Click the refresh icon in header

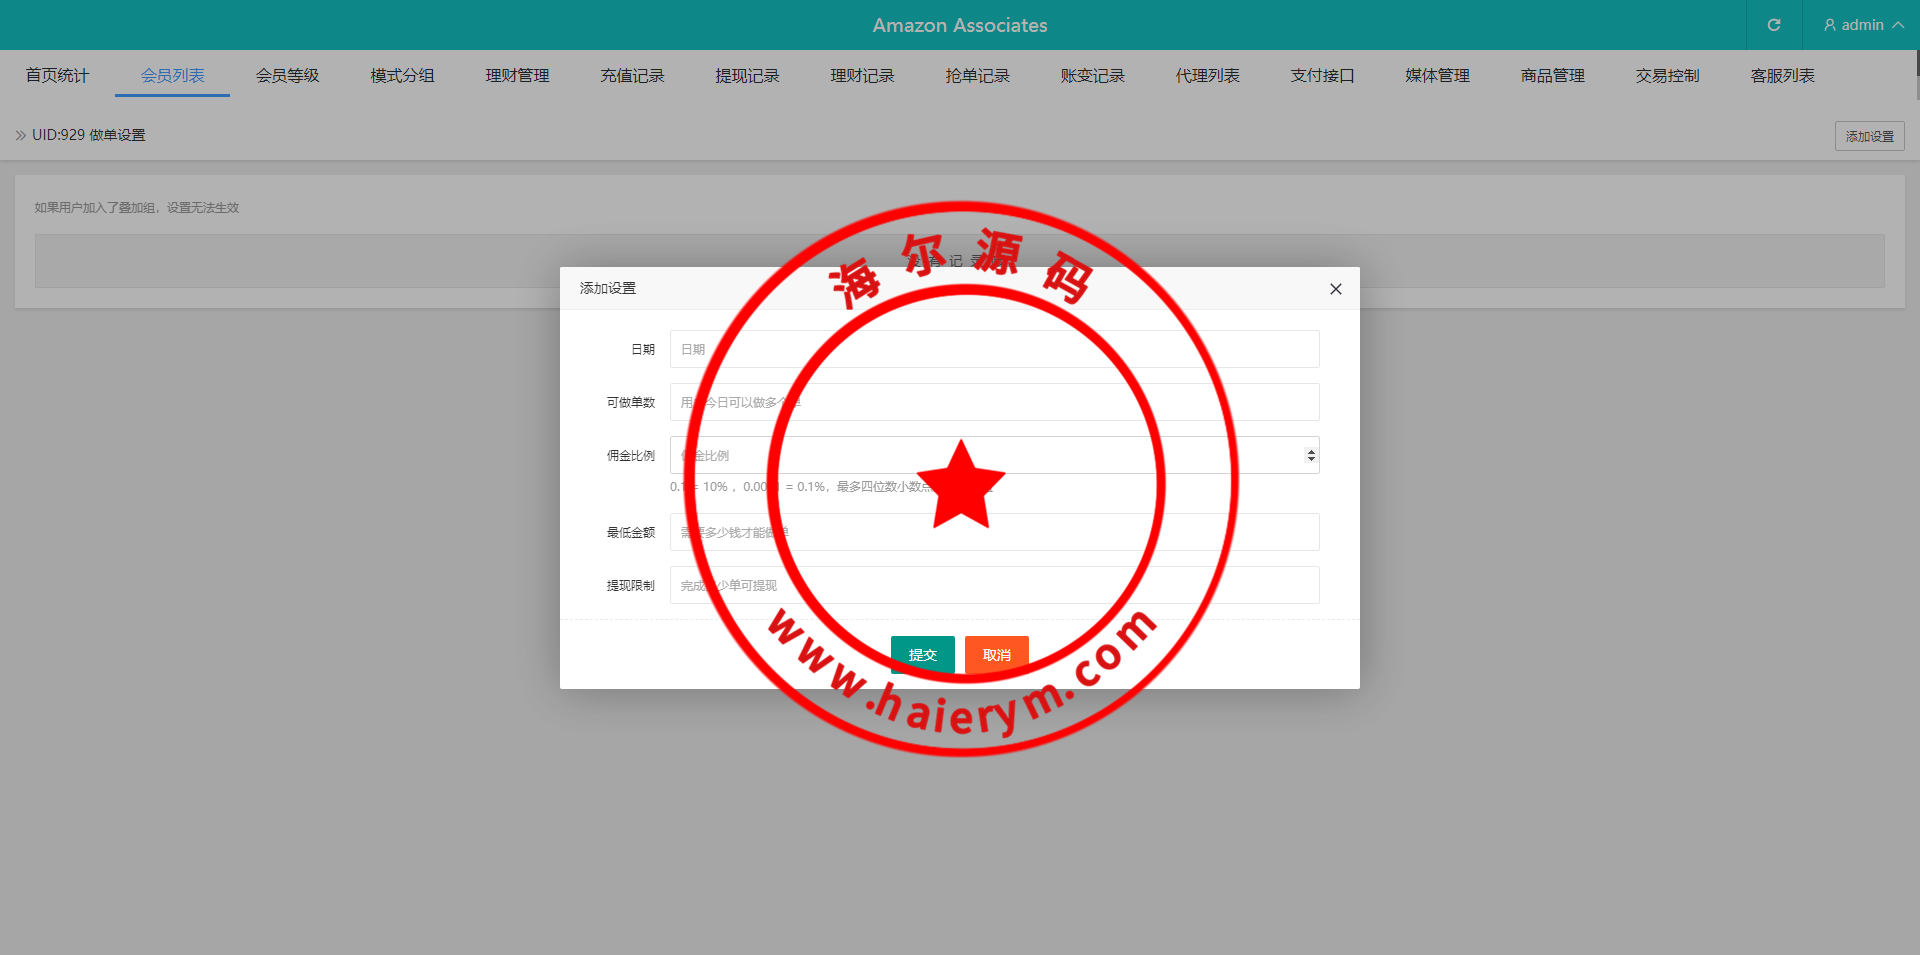(1773, 25)
